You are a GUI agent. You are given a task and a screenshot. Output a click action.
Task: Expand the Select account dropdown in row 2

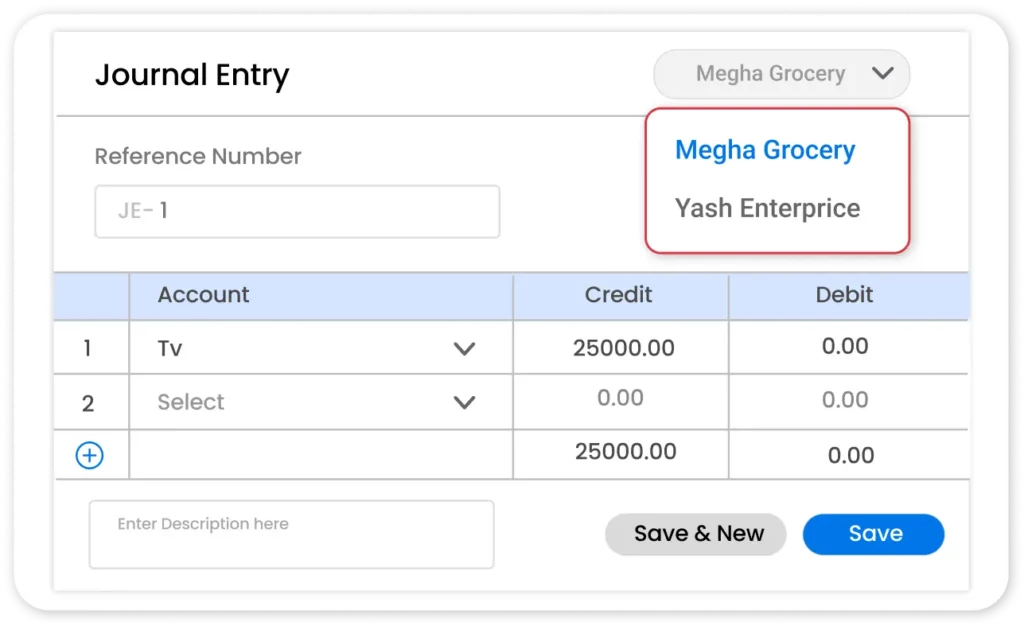point(464,402)
